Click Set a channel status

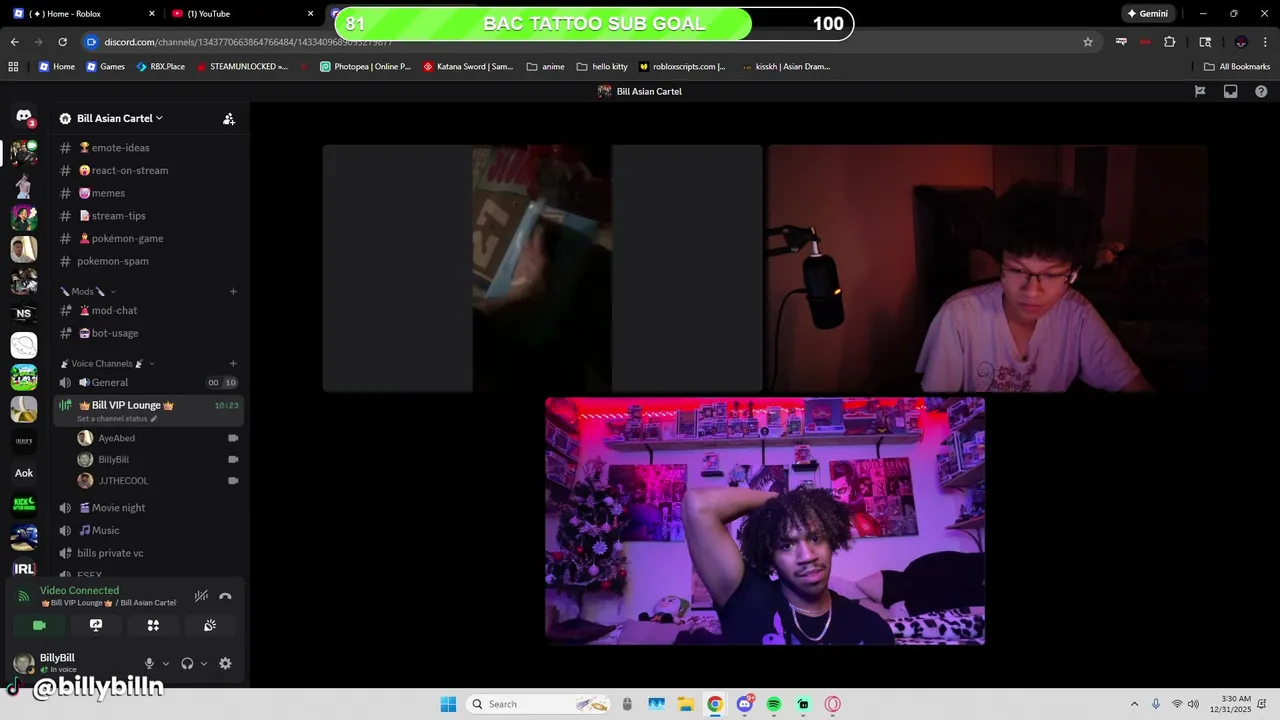tap(117, 419)
